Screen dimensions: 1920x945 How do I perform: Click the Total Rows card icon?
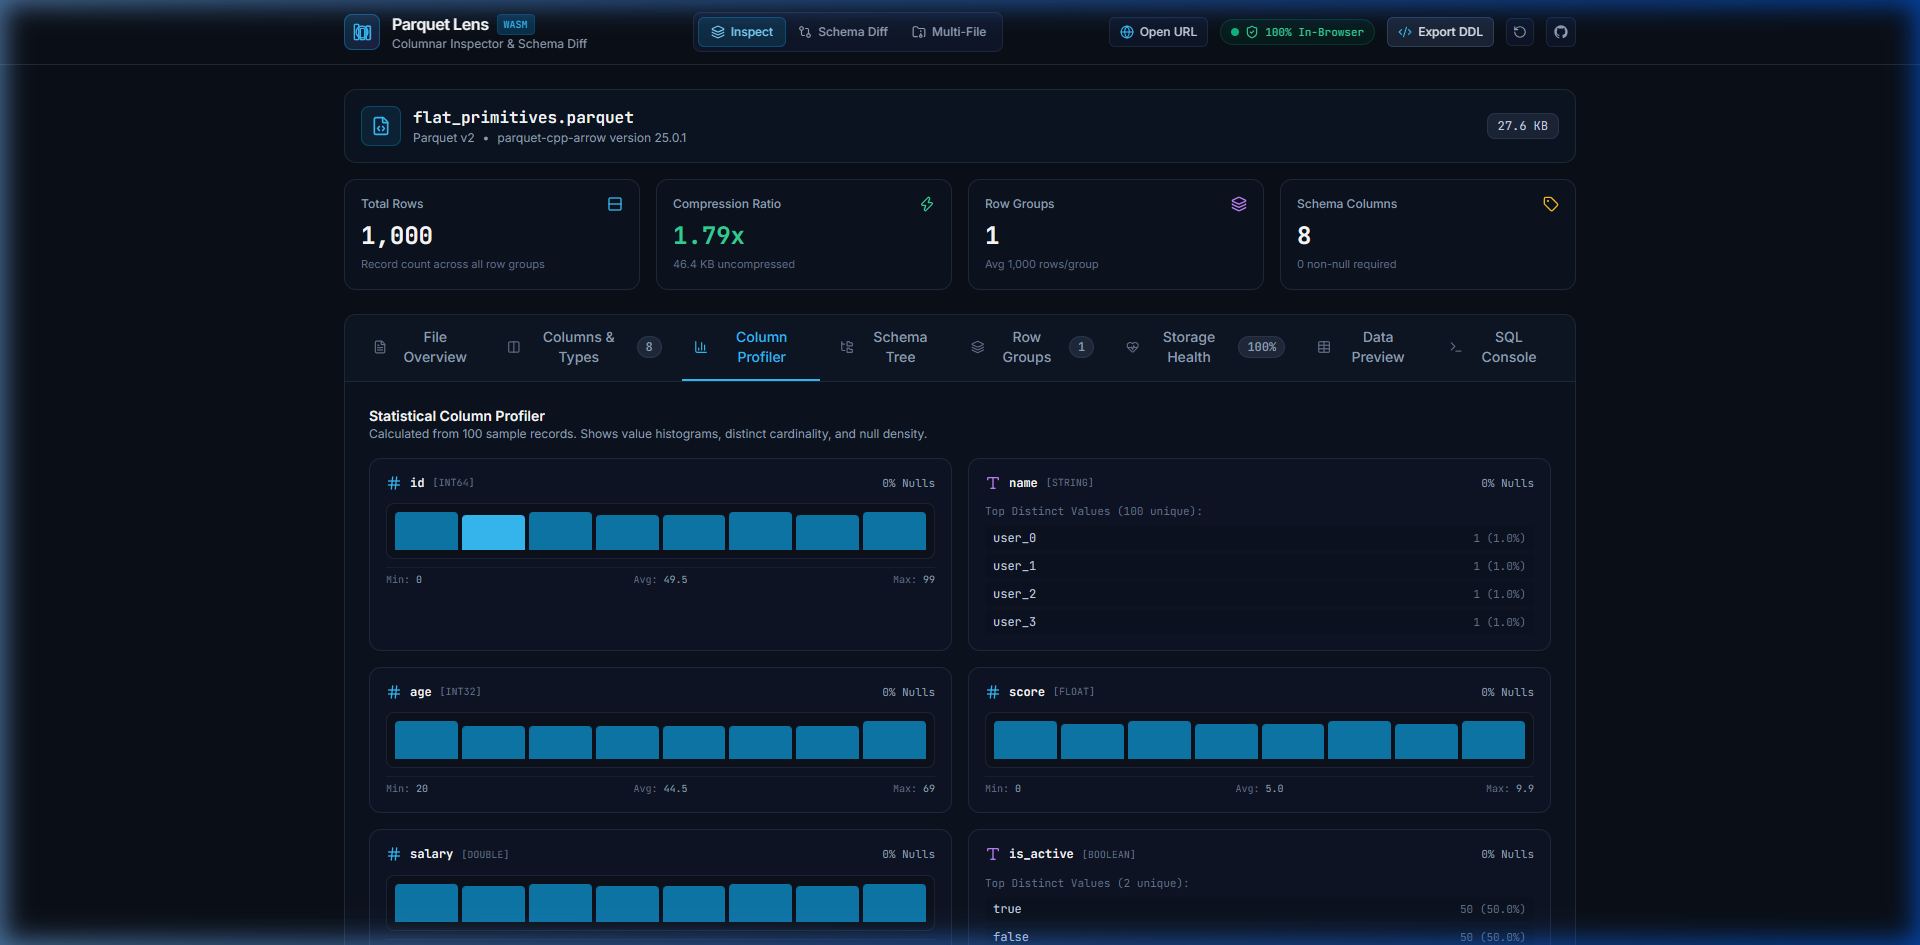(615, 204)
